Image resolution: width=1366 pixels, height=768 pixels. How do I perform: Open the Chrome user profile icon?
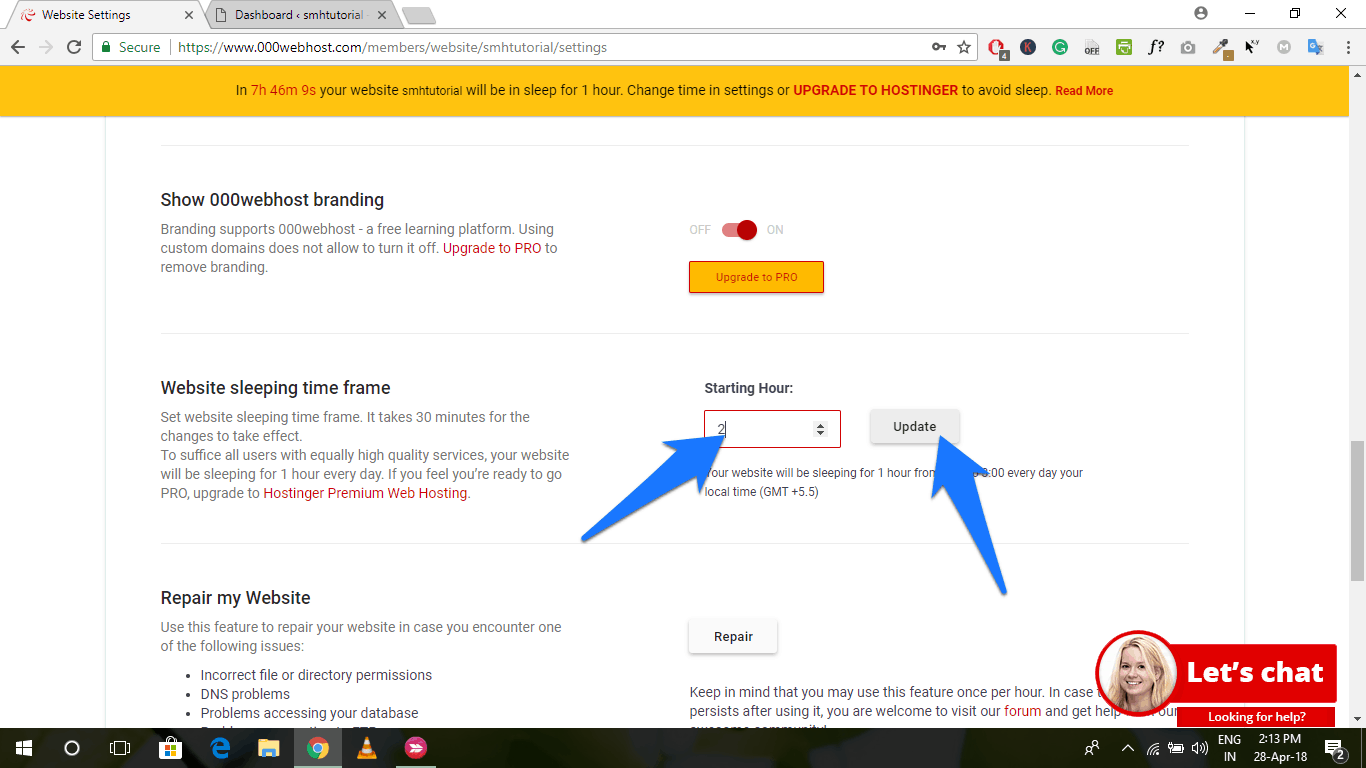(x=1201, y=13)
